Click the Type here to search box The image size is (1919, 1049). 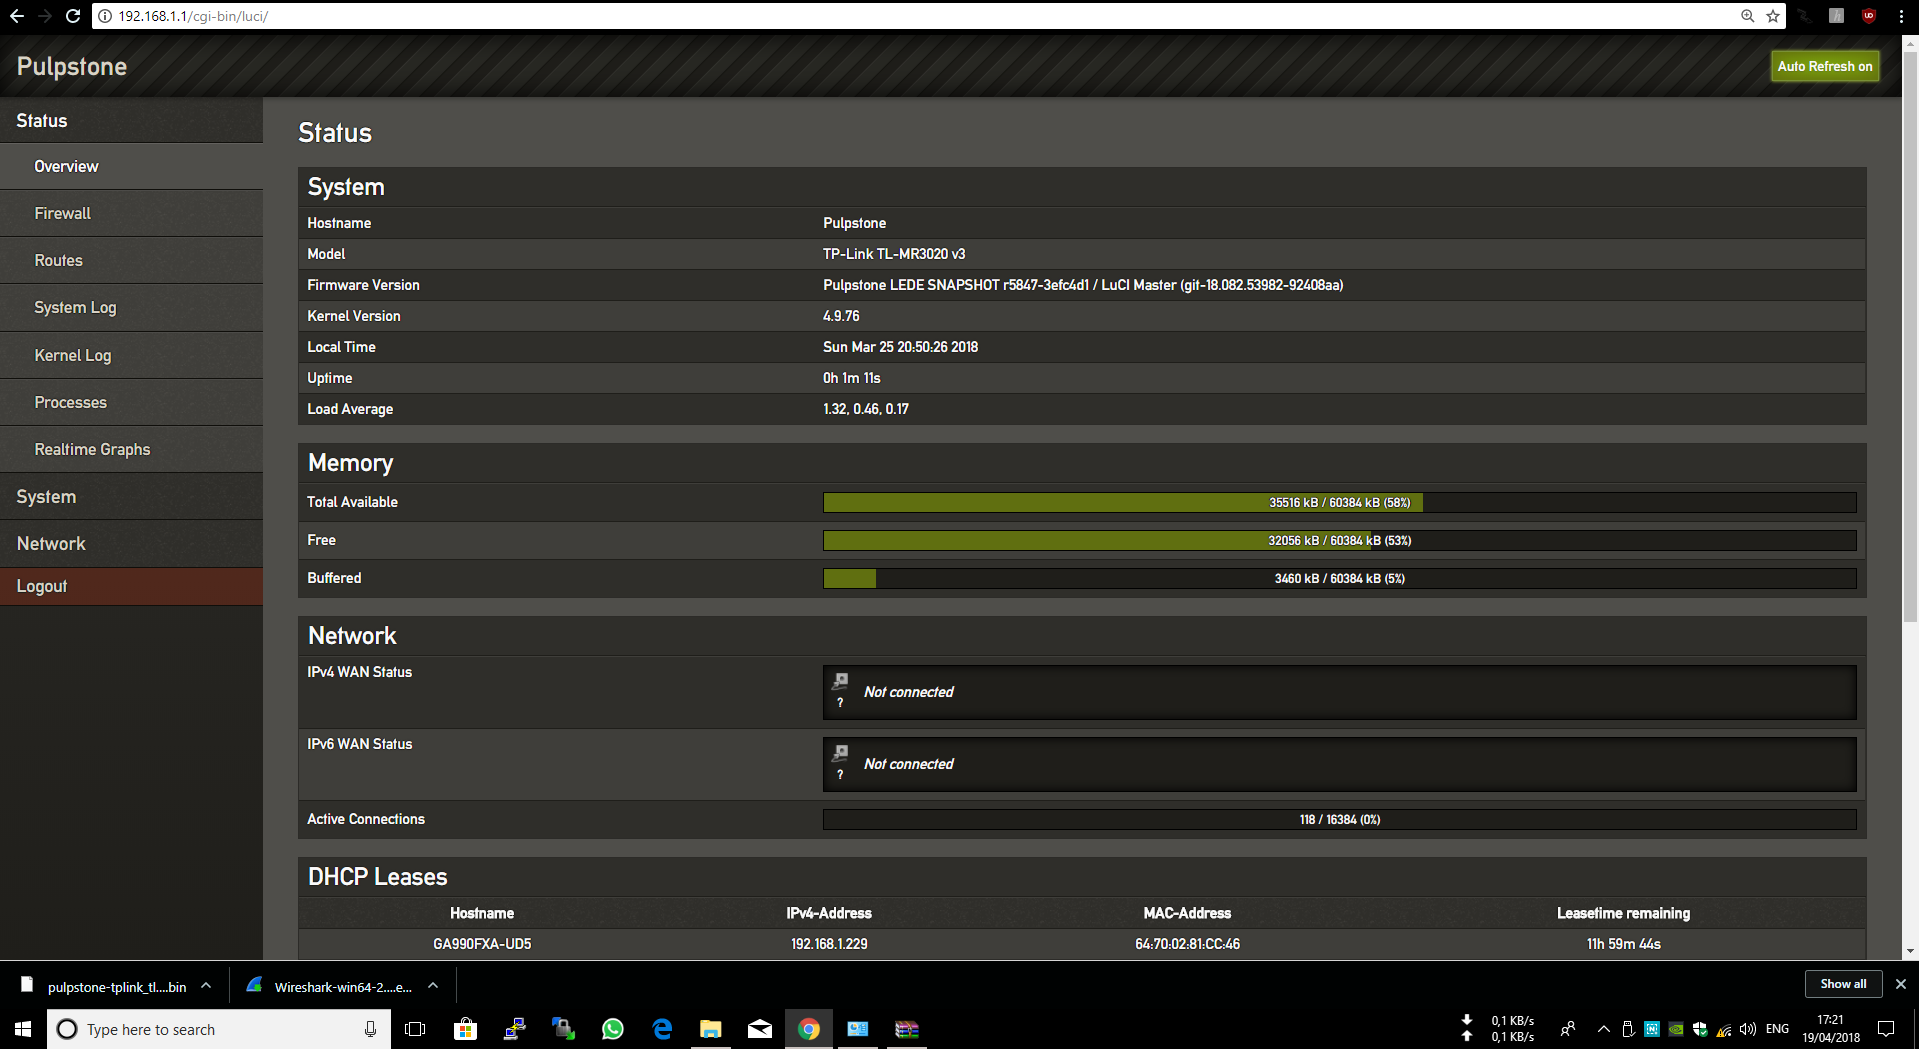[x=218, y=1029]
